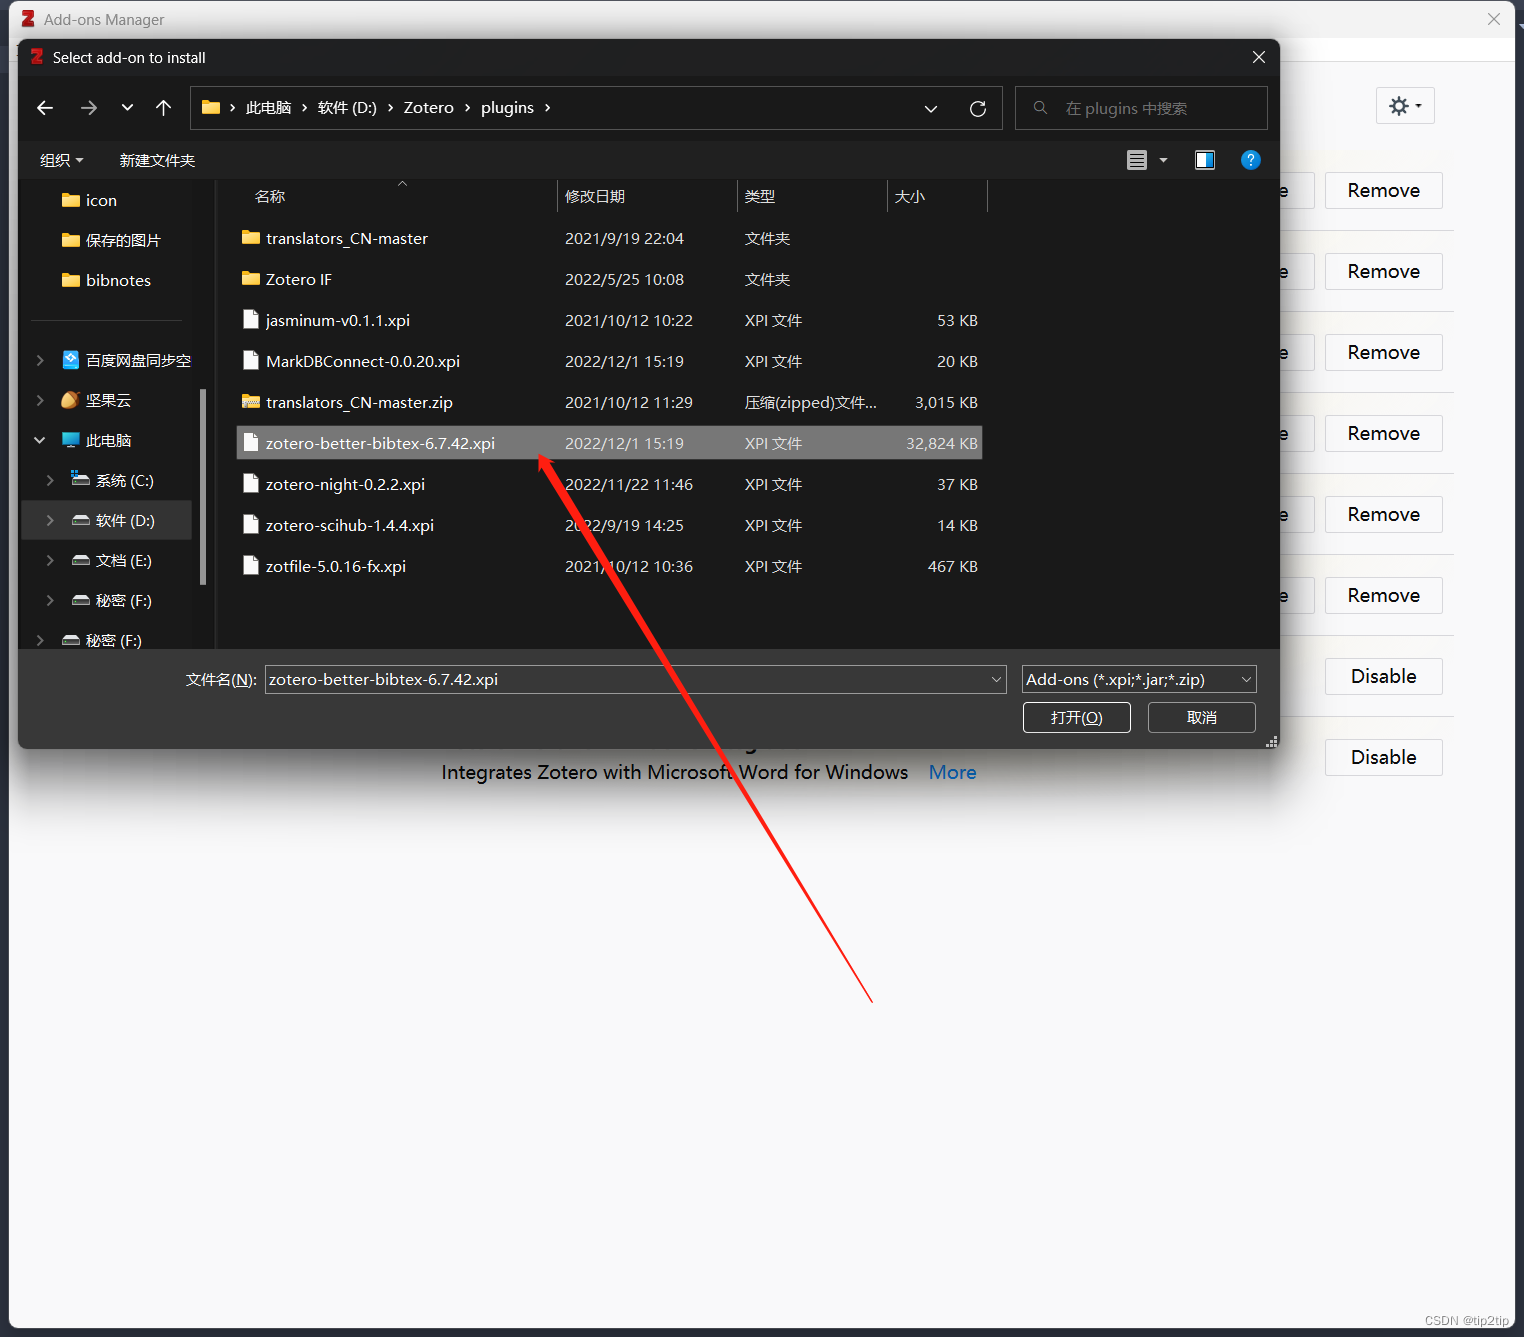
Task: Click 此电脑 in the address breadcrumb
Action: [268, 108]
